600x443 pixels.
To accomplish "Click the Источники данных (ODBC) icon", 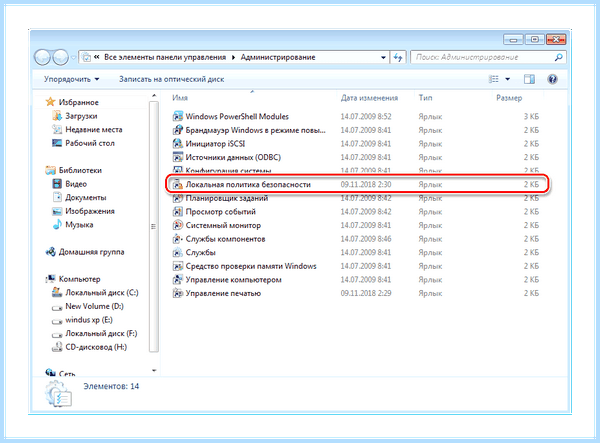I will pos(178,157).
